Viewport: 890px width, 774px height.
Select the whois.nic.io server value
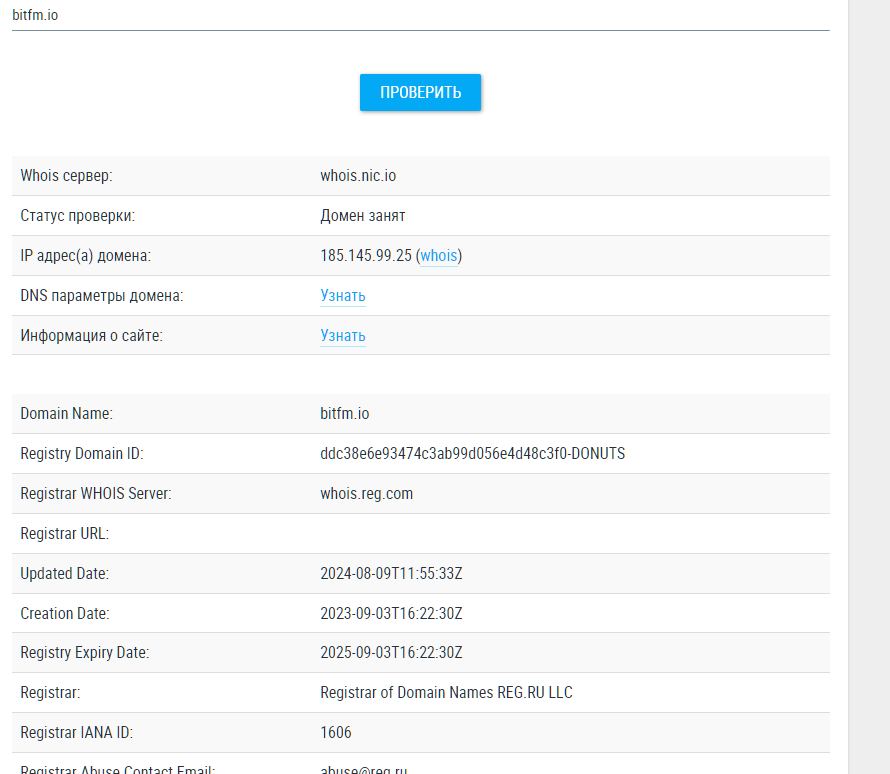tap(358, 175)
